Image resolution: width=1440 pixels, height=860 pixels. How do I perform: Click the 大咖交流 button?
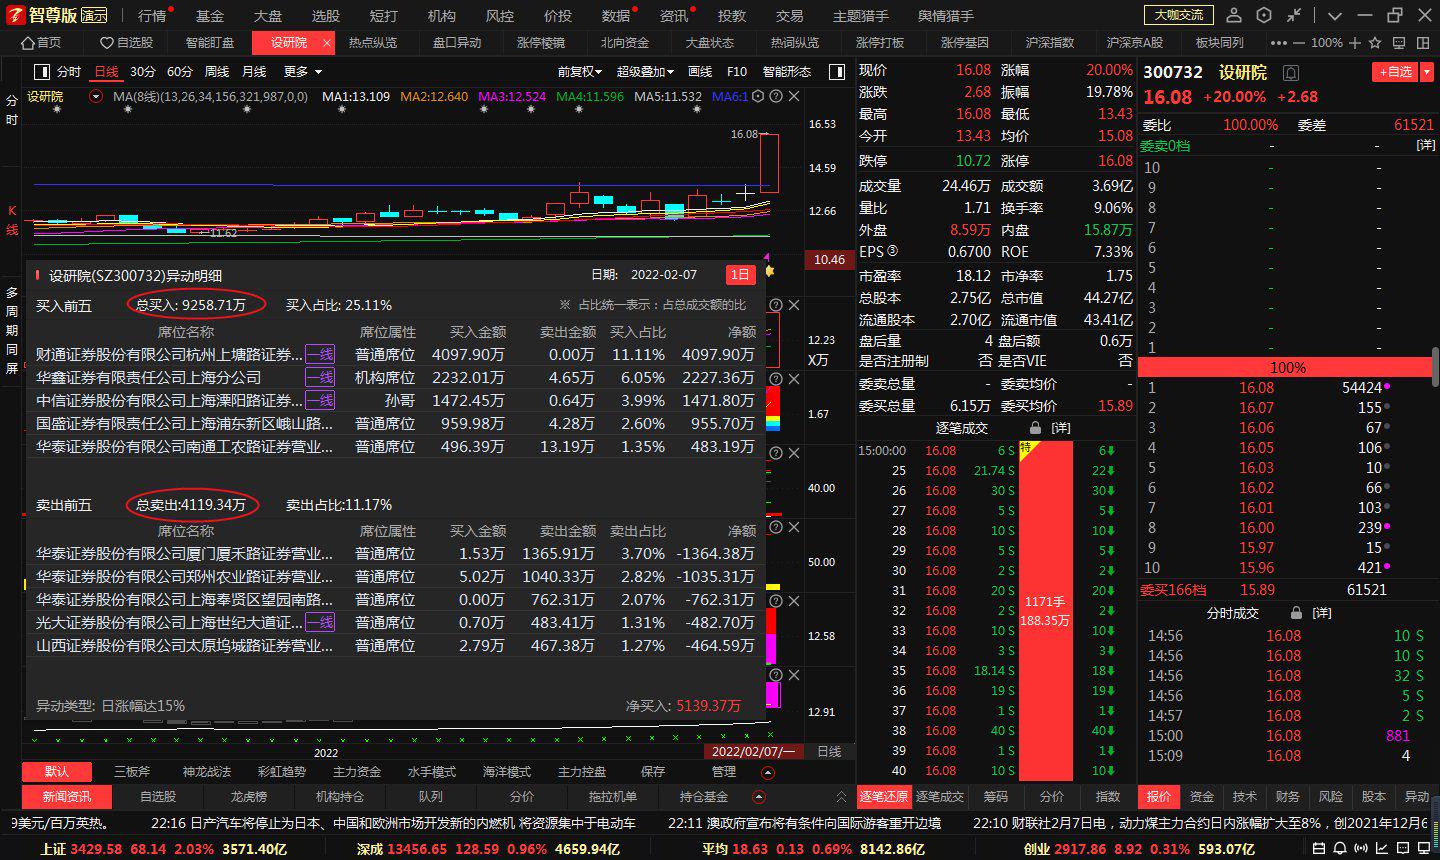pyautogui.click(x=1178, y=15)
